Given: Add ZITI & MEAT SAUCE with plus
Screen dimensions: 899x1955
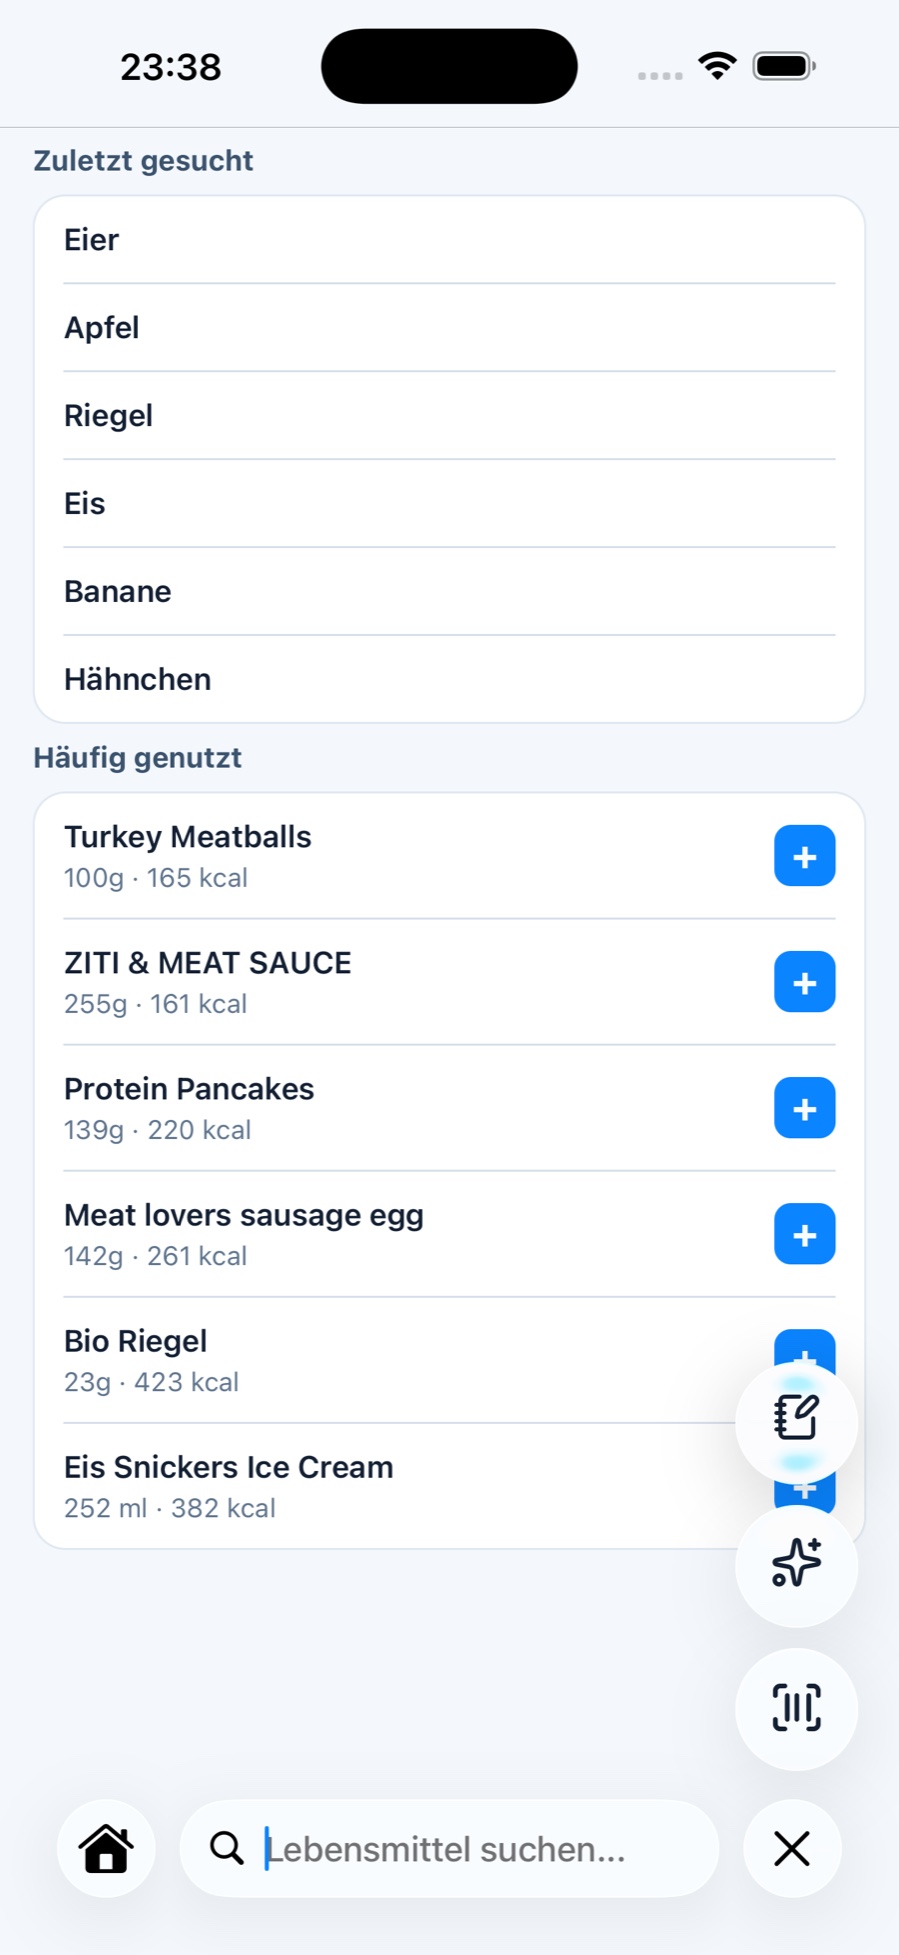Looking at the screenshot, I should tap(804, 982).
